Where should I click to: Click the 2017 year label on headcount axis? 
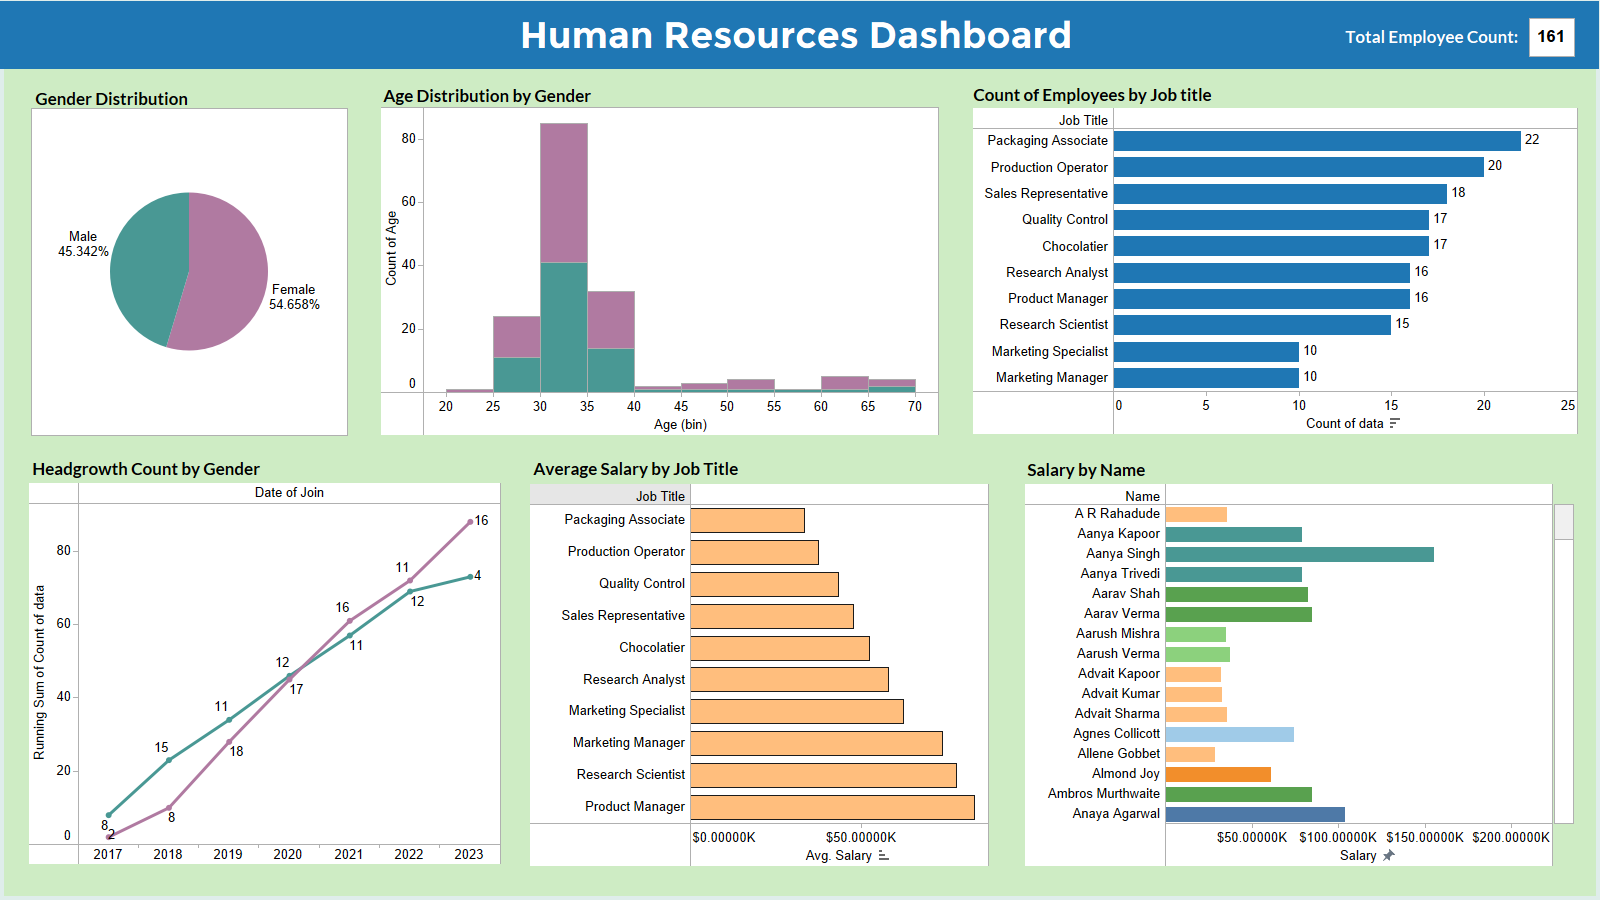point(107,855)
